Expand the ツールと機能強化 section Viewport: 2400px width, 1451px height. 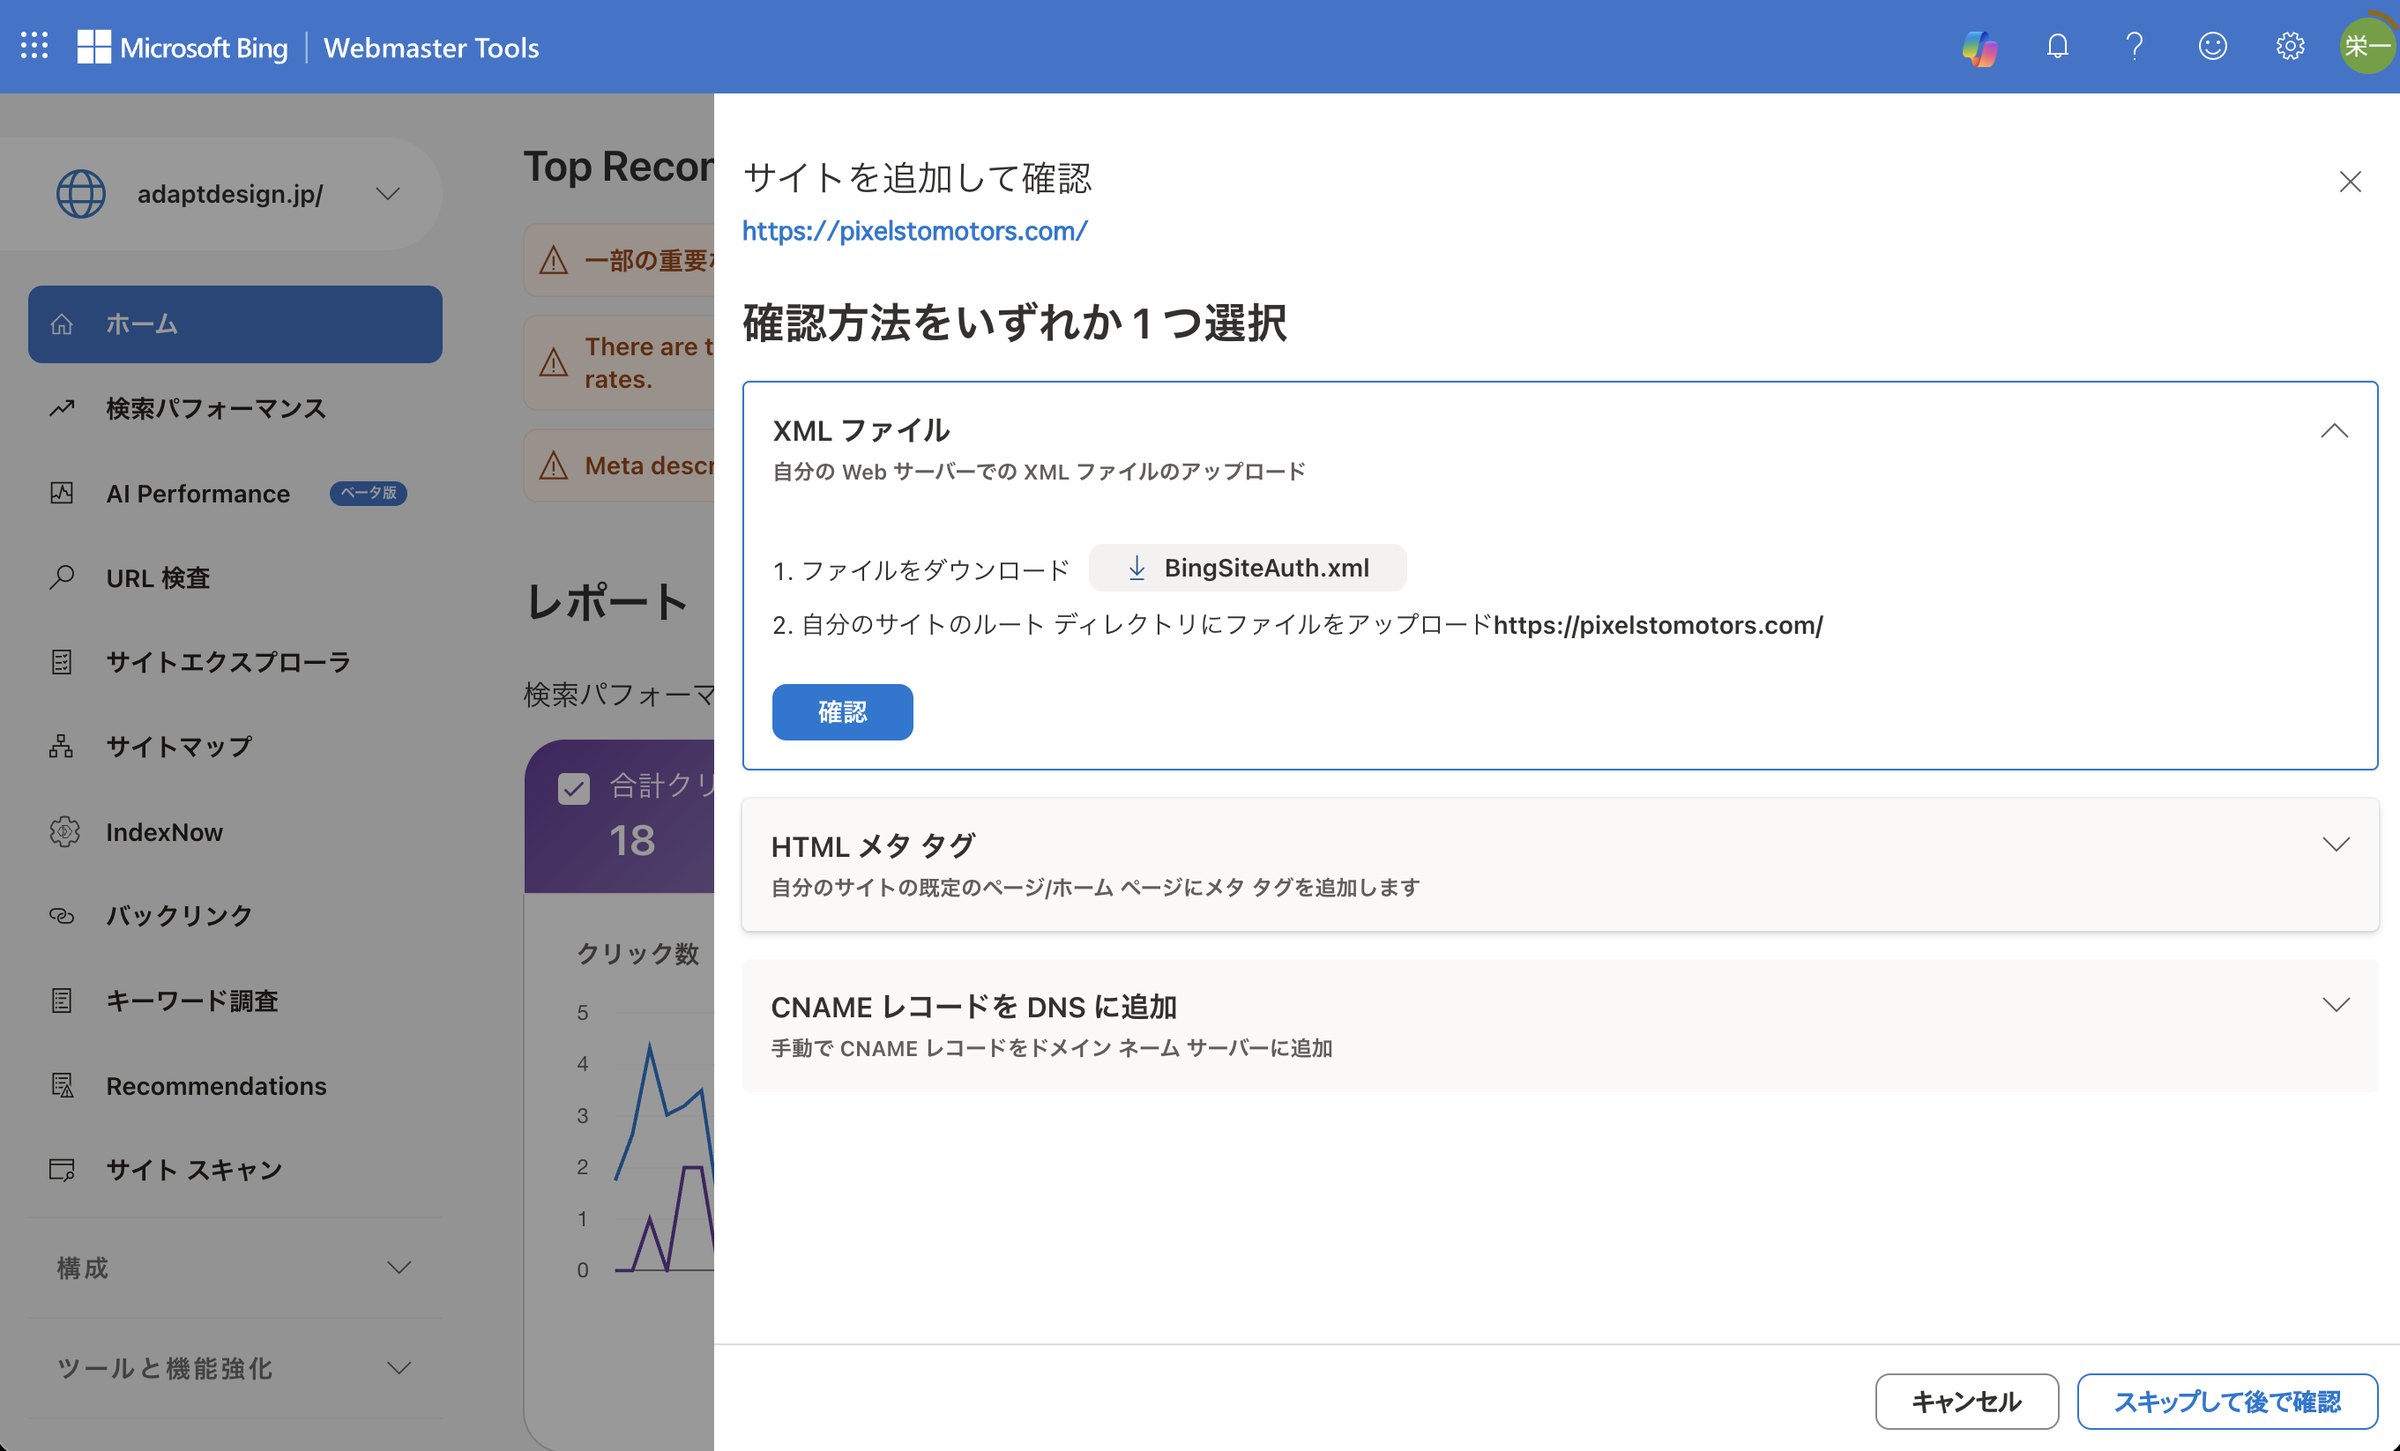pyautogui.click(x=235, y=1368)
